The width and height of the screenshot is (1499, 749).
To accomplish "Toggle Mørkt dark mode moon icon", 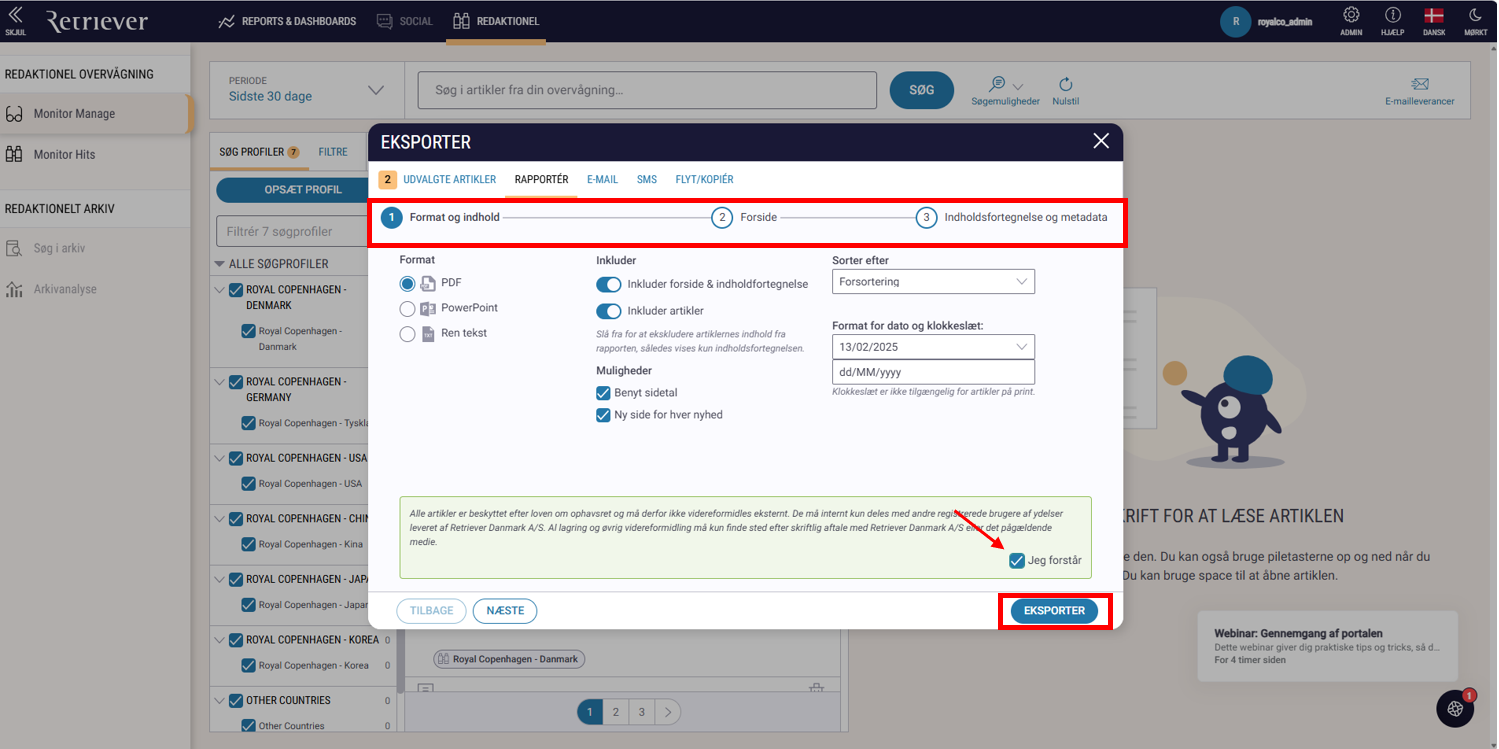I will (x=1475, y=15).
